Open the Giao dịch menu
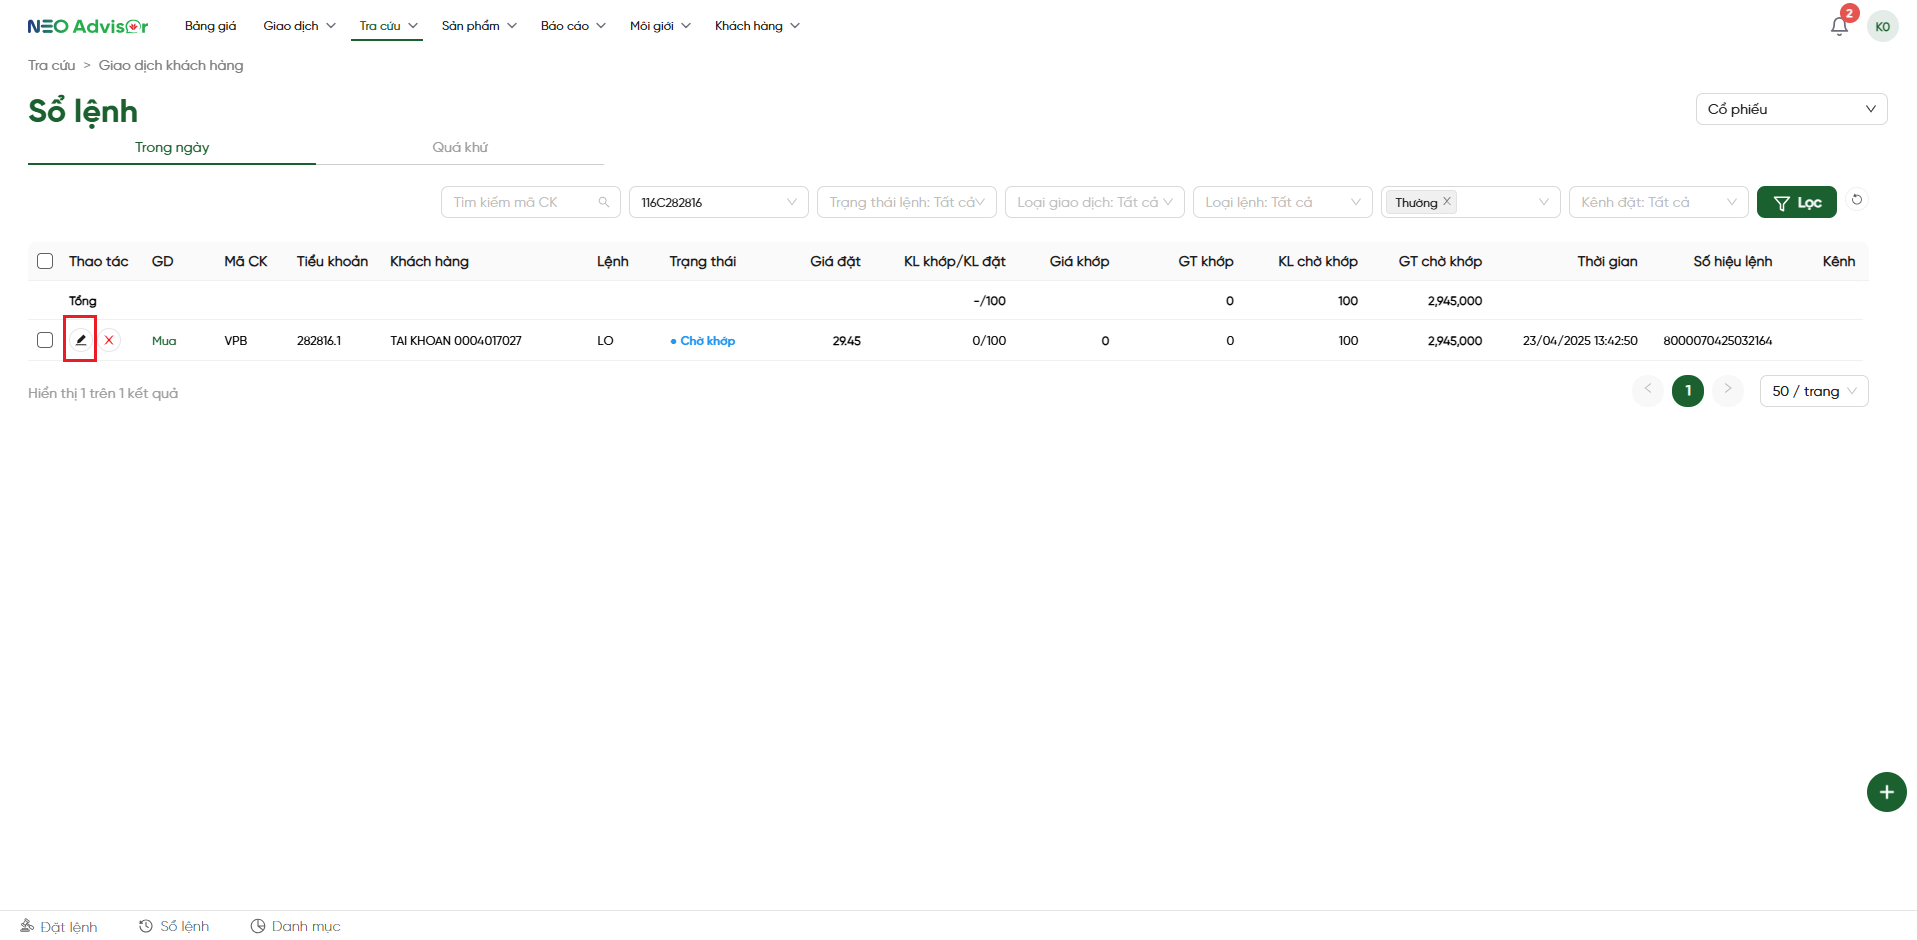The height and width of the screenshot is (940, 1917). pyautogui.click(x=299, y=26)
